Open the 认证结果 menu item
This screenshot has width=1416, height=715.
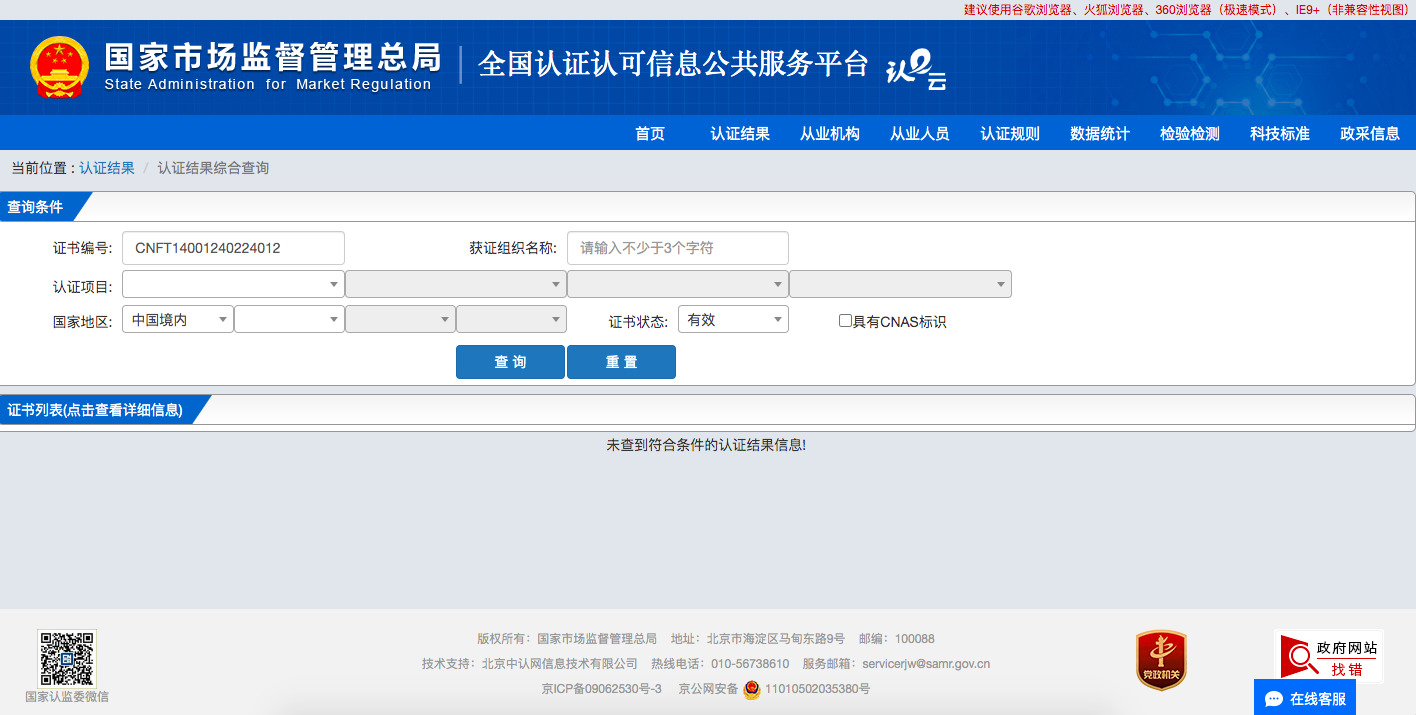(x=740, y=133)
